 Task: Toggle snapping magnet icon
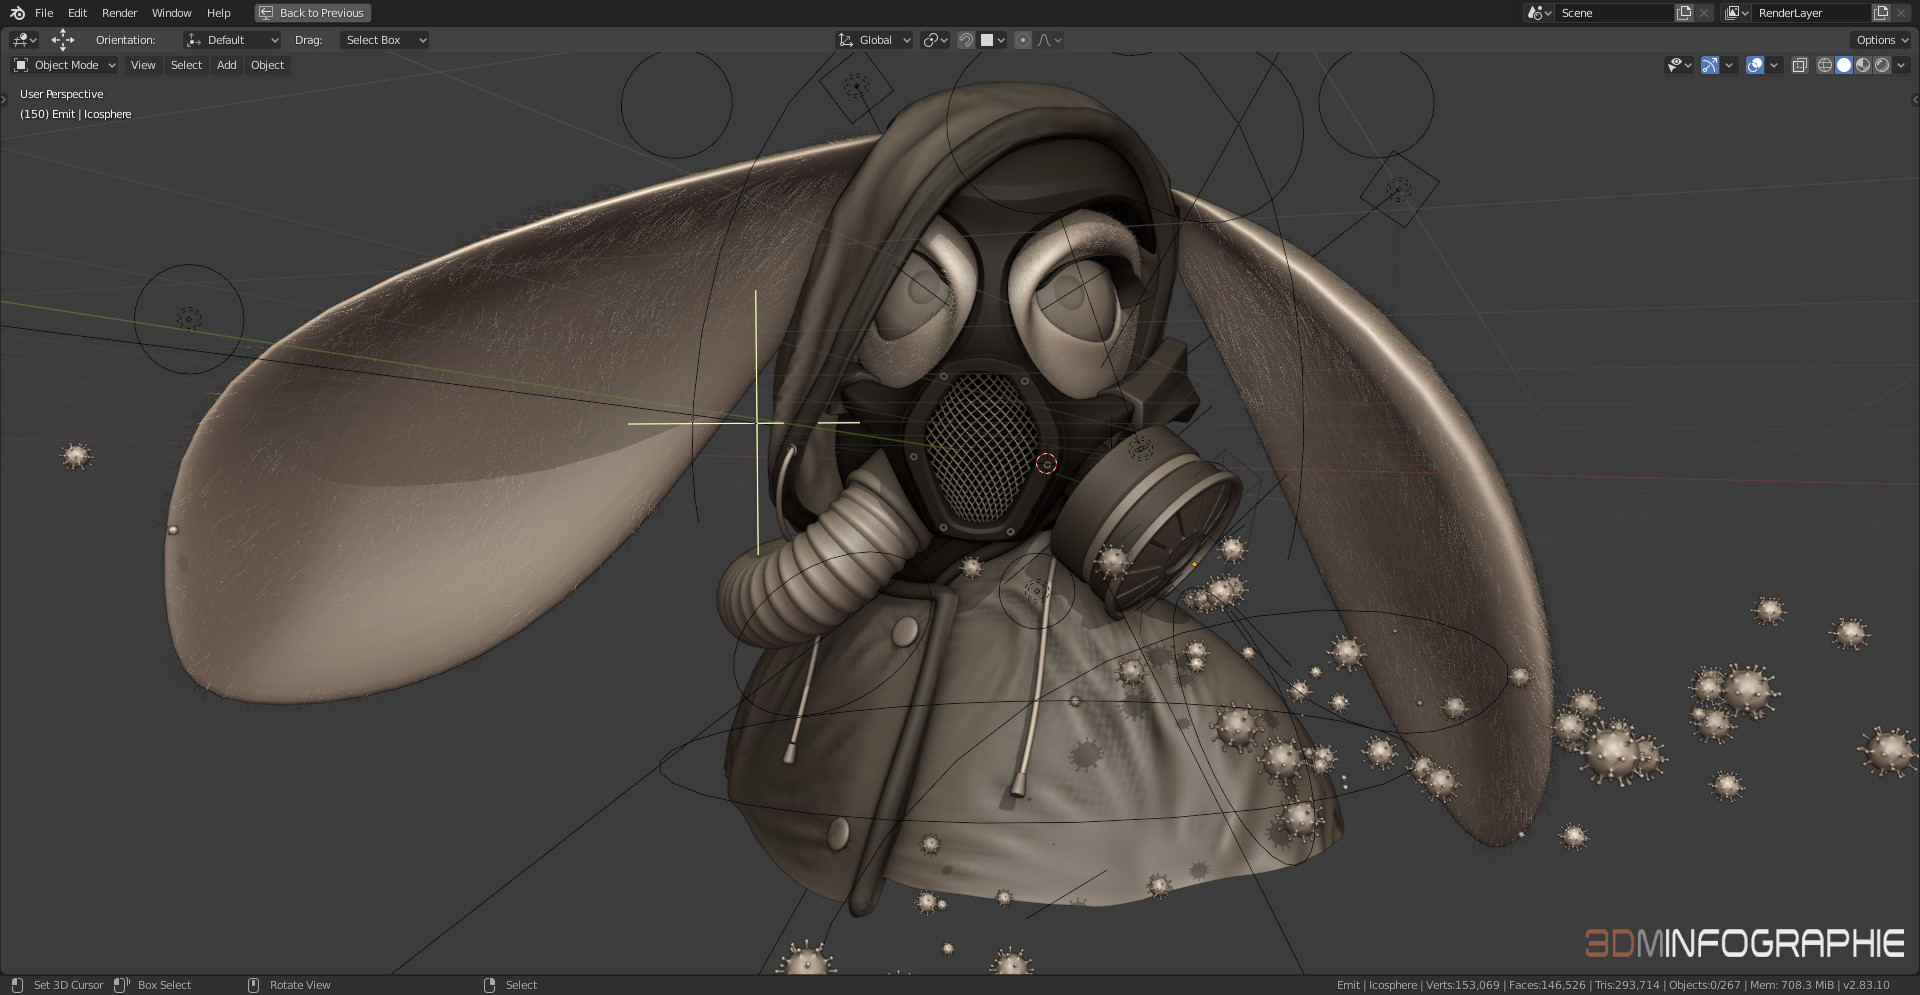[x=966, y=40]
